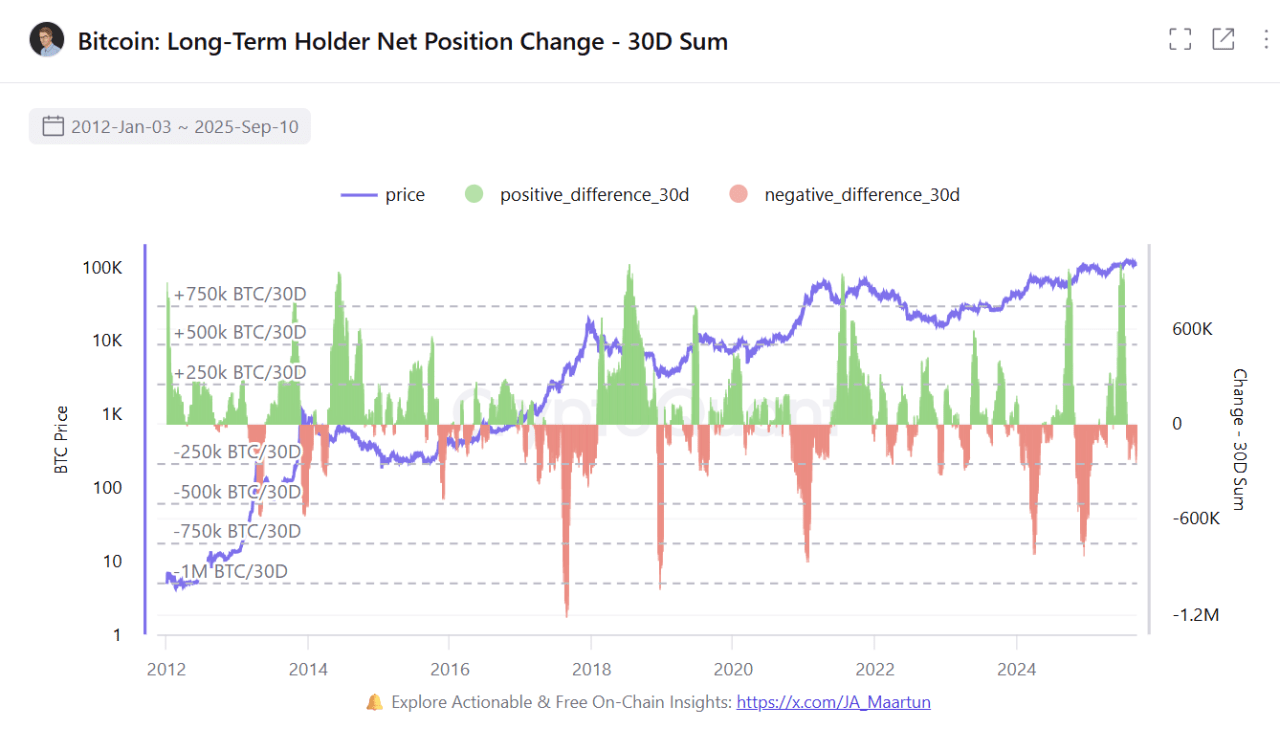The image size is (1280, 732).
Task: Click the red negative_difference legend swatch
Action: click(x=739, y=195)
